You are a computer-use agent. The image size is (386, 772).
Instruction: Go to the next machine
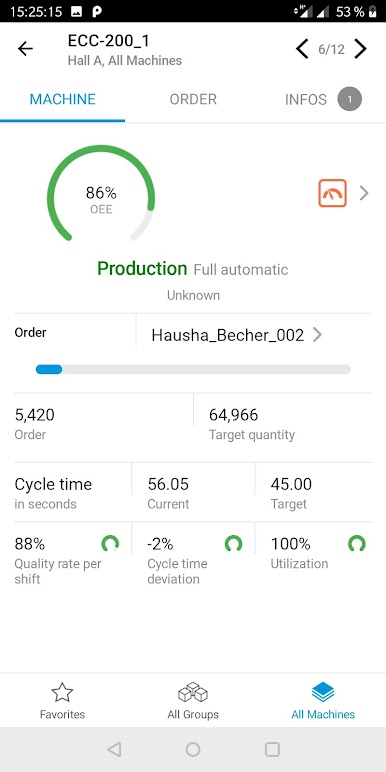[360, 49]
